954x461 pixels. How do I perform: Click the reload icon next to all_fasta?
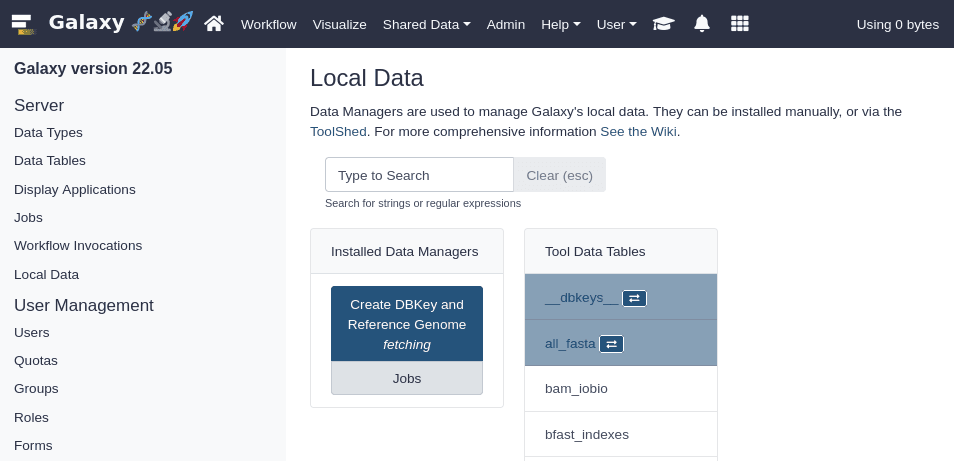point(611,344)
